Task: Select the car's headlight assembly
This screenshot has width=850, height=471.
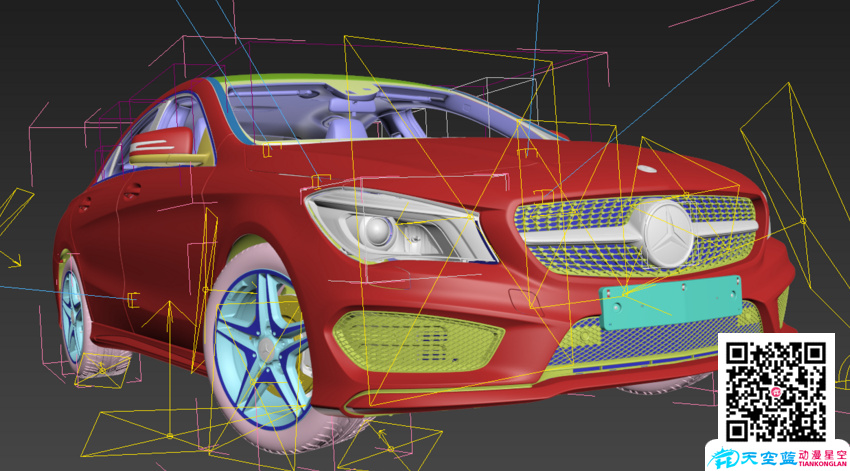Action: 401,227
